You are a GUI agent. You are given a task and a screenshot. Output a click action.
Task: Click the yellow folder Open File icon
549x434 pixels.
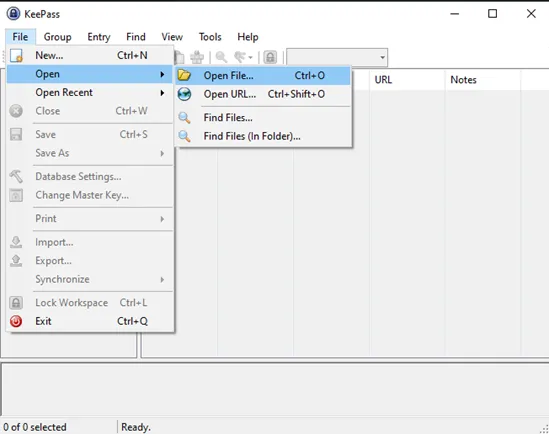click(x=184, y=75)
